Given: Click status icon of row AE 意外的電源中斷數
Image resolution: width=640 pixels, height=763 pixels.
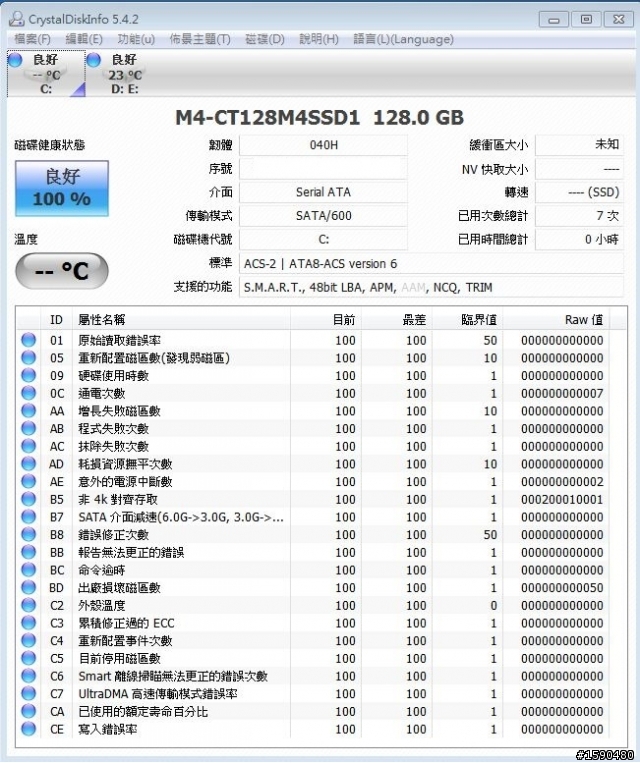Looking at the screenshot, I should coord(29,481).
